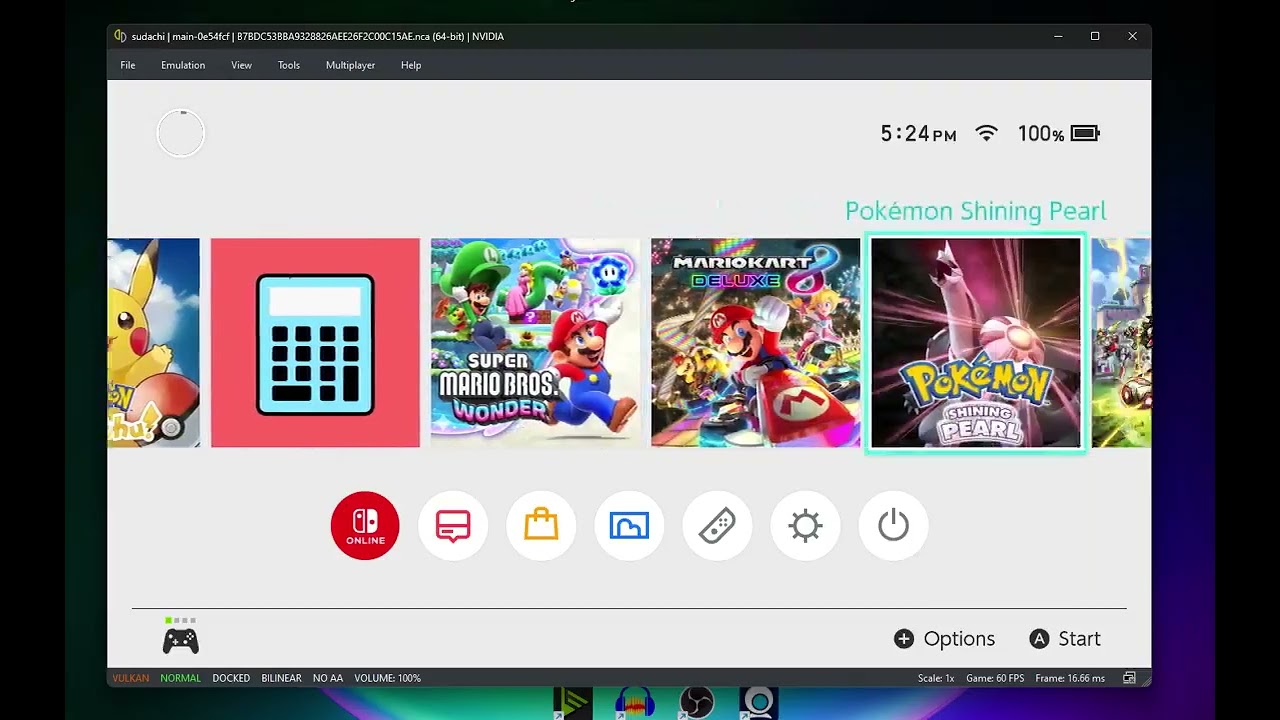The image size is (1280, 720).
Task: Toggle the VULKAN renderer status button
Action: coord(131,678)
